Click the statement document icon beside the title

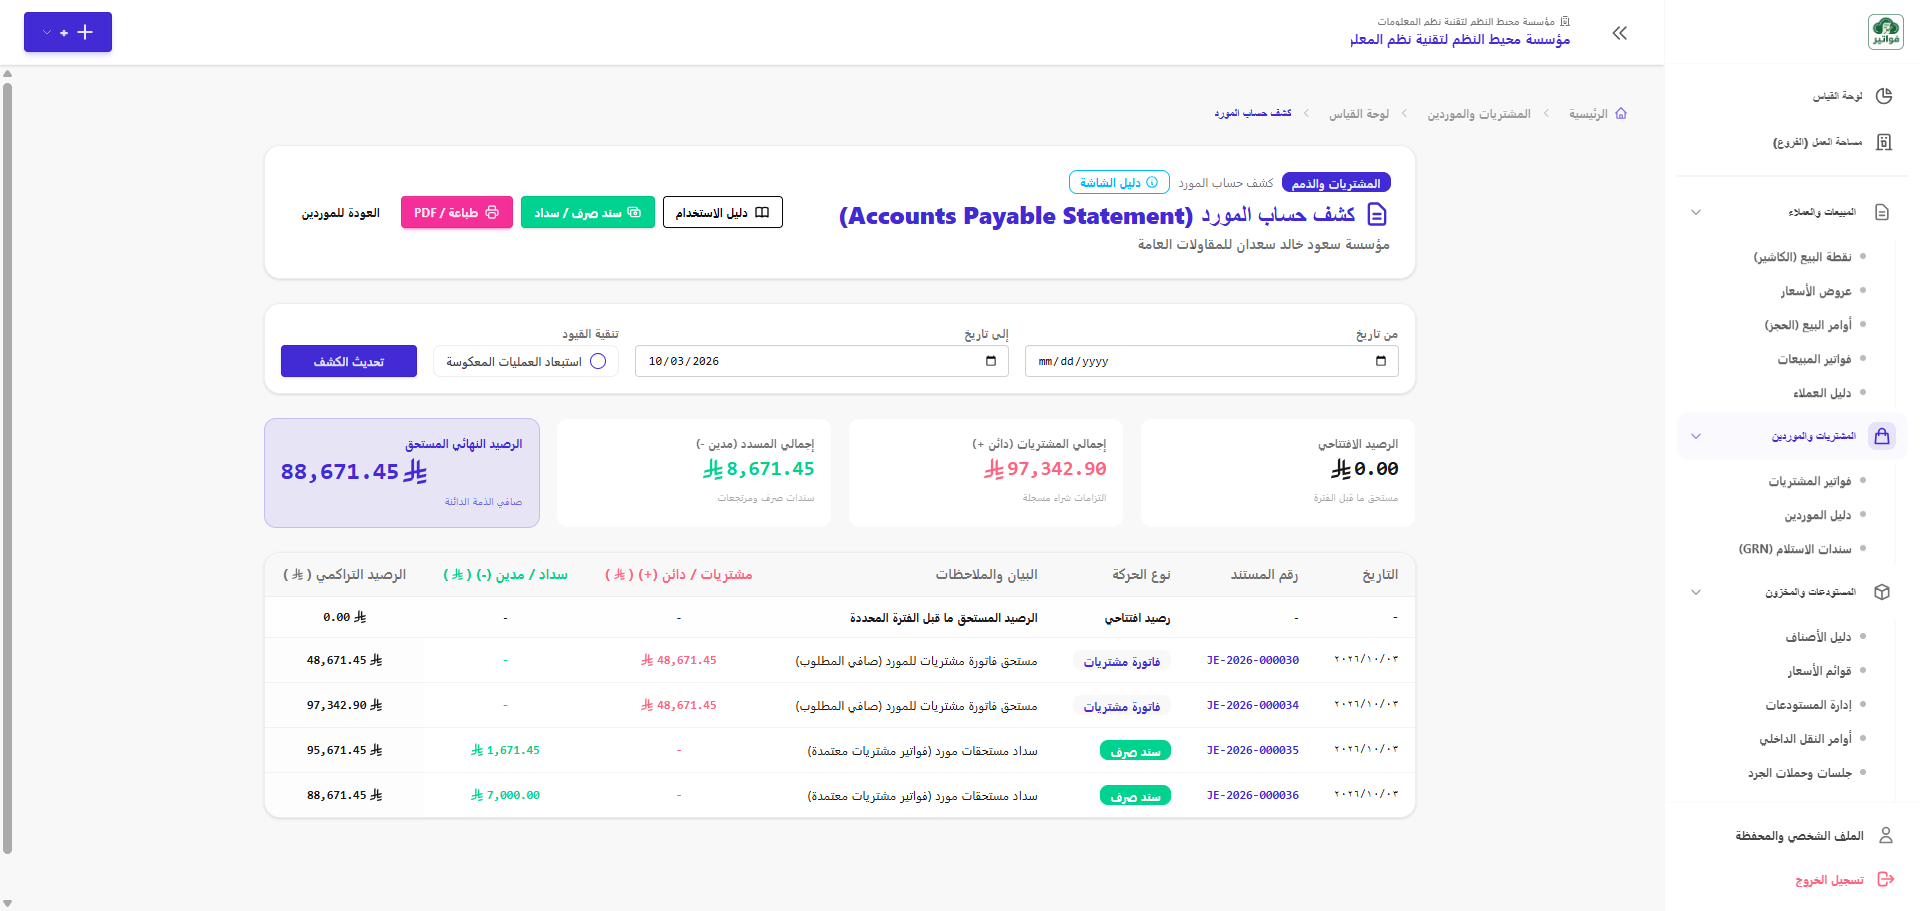point(1377,214)
